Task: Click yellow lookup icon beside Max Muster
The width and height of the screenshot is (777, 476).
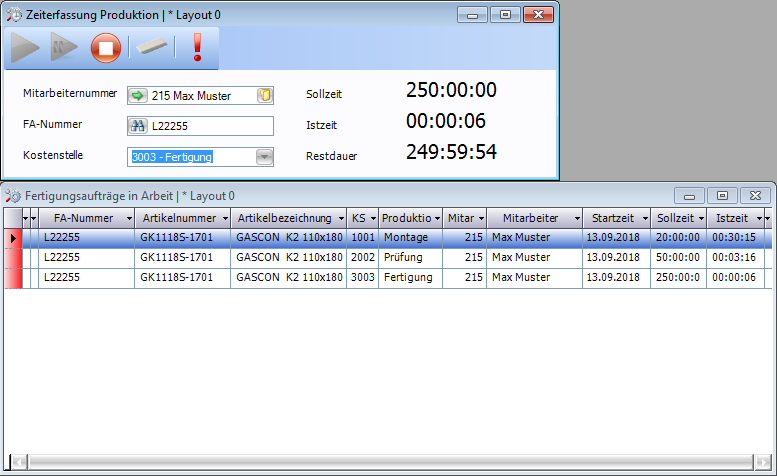Action: click(x=265, y=96)
